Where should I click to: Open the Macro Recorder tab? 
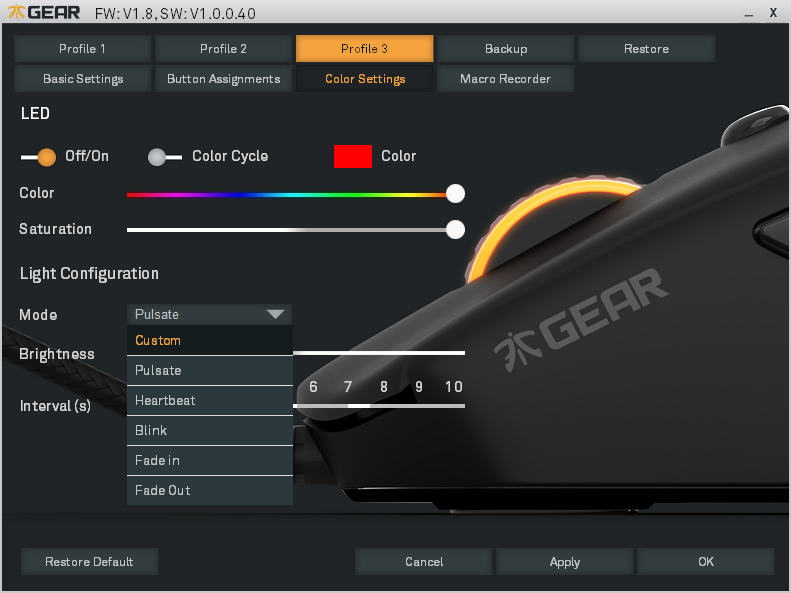tap(505, 79)
